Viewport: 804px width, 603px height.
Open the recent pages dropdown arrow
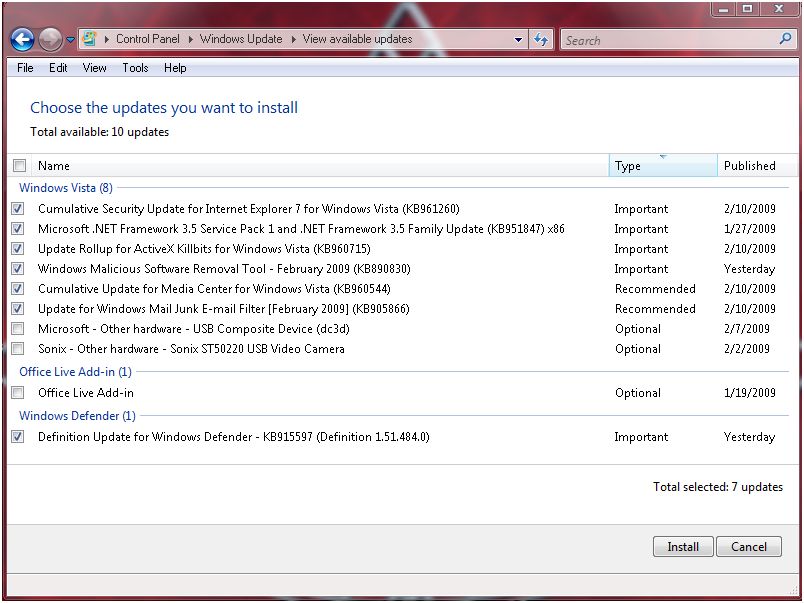coord(70,39)
